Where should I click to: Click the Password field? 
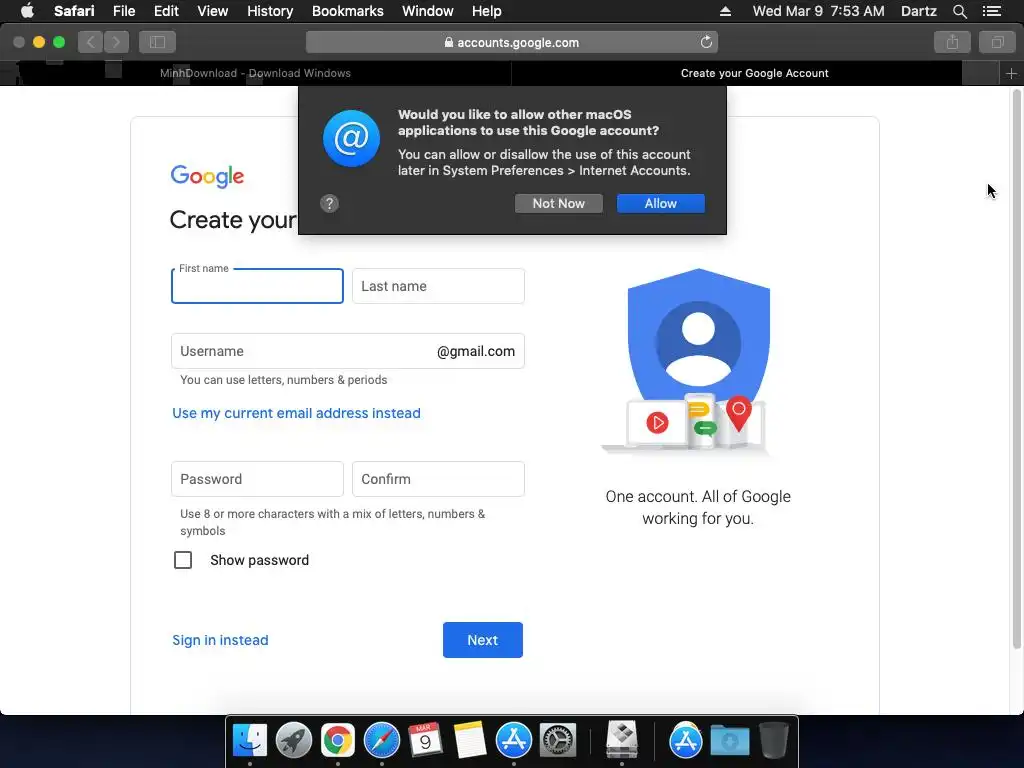(257, 479)
